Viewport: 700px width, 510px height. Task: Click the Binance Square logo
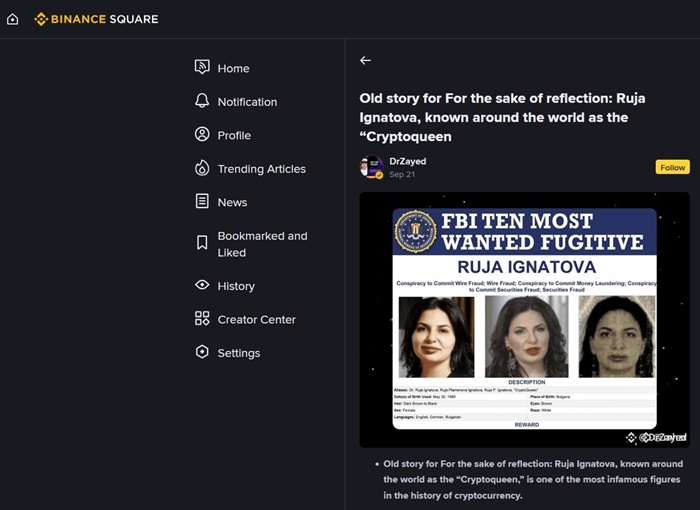(x=96, y=19)
